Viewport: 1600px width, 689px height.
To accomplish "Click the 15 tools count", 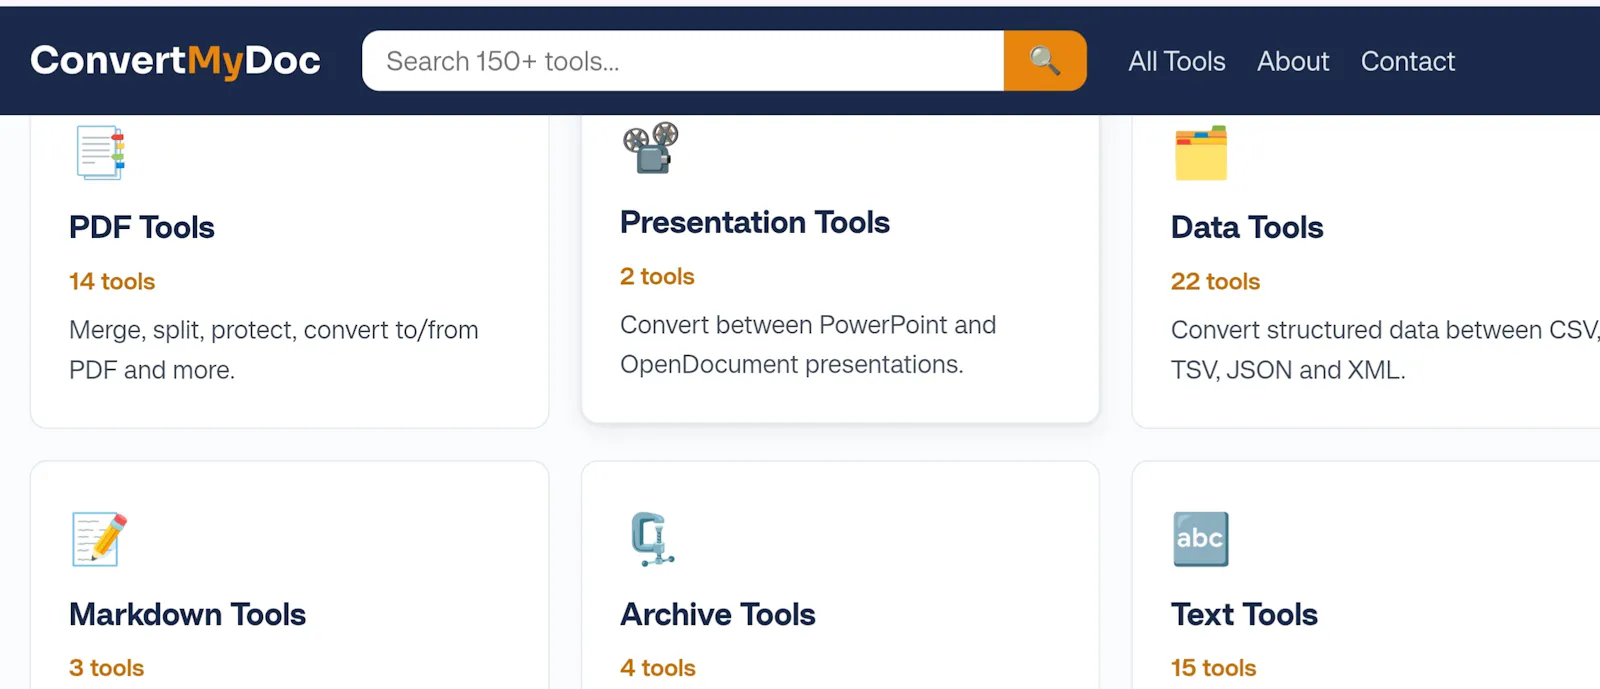I will coord(1213,668).
